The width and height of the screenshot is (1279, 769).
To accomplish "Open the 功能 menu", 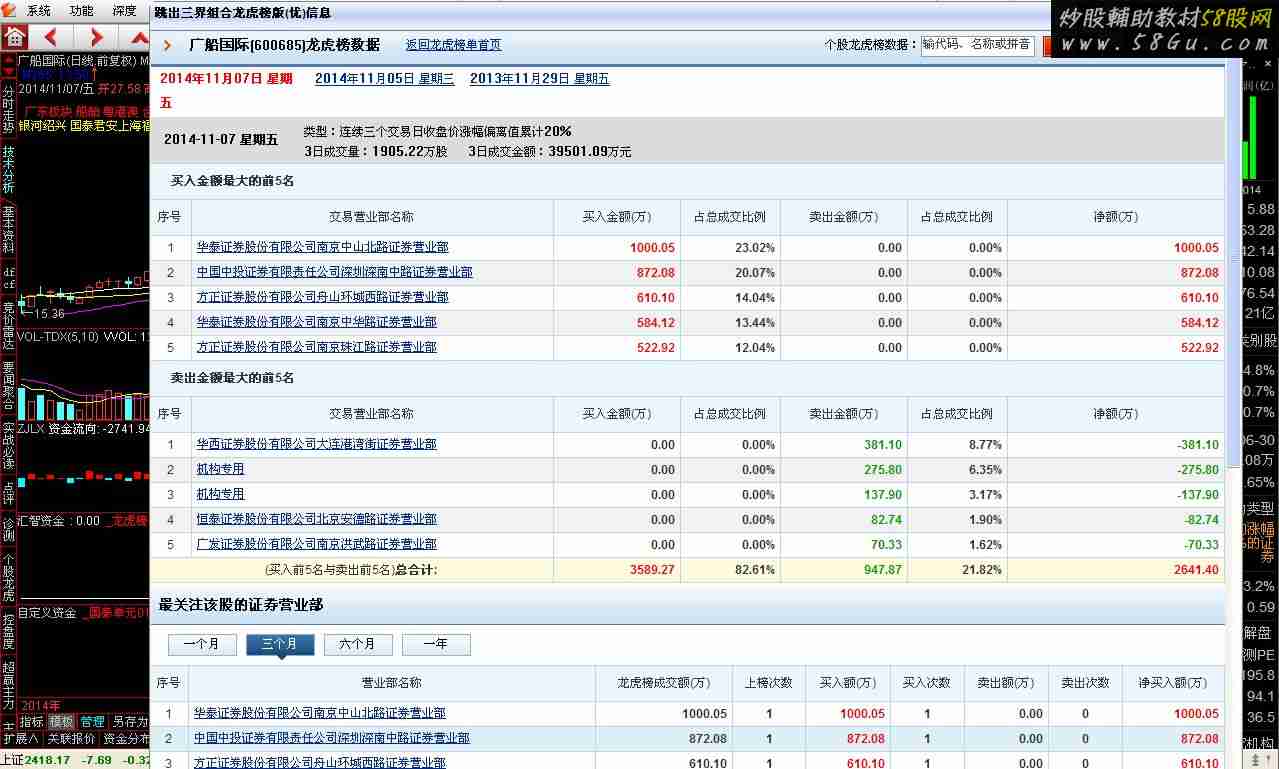I will coord(81,11).
